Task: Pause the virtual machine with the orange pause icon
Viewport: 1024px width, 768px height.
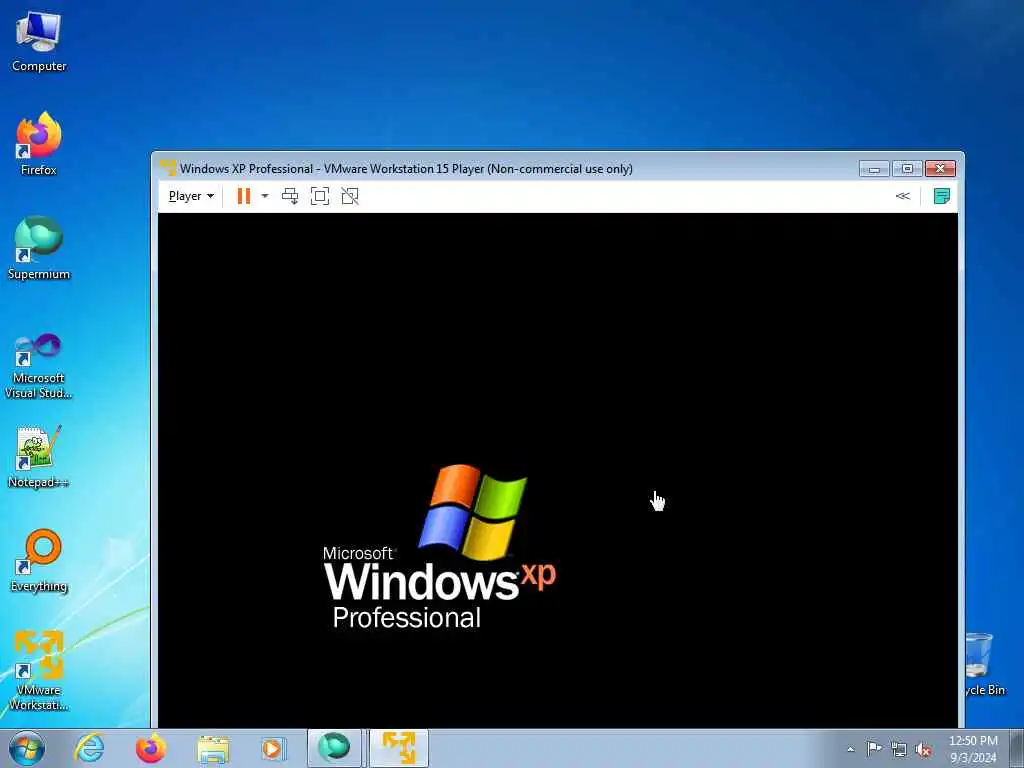Action: (244, 196)
